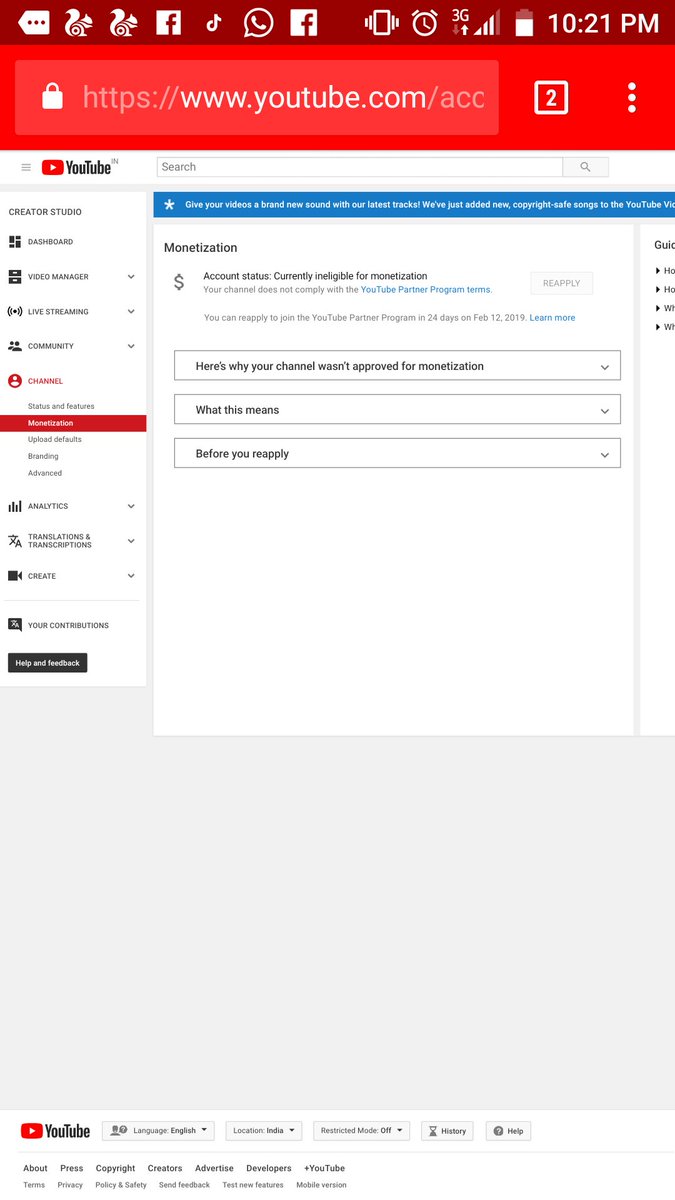Click the Channel person icon
The height and width of the screenshot is (1200, 675).
point(15,381)
